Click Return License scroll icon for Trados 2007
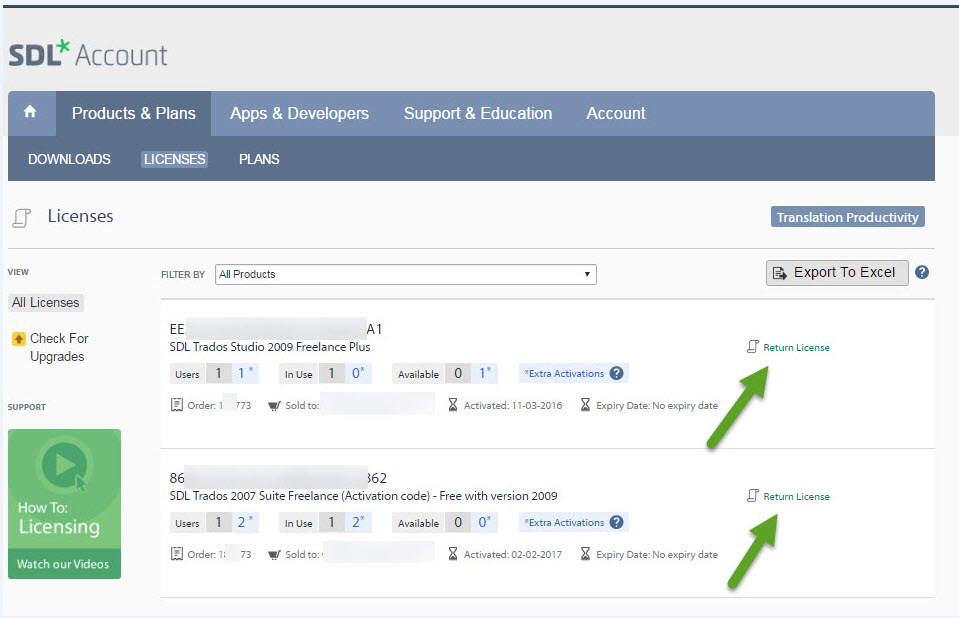The width and height of the screenshot is (959, 618). pos(753,496)
